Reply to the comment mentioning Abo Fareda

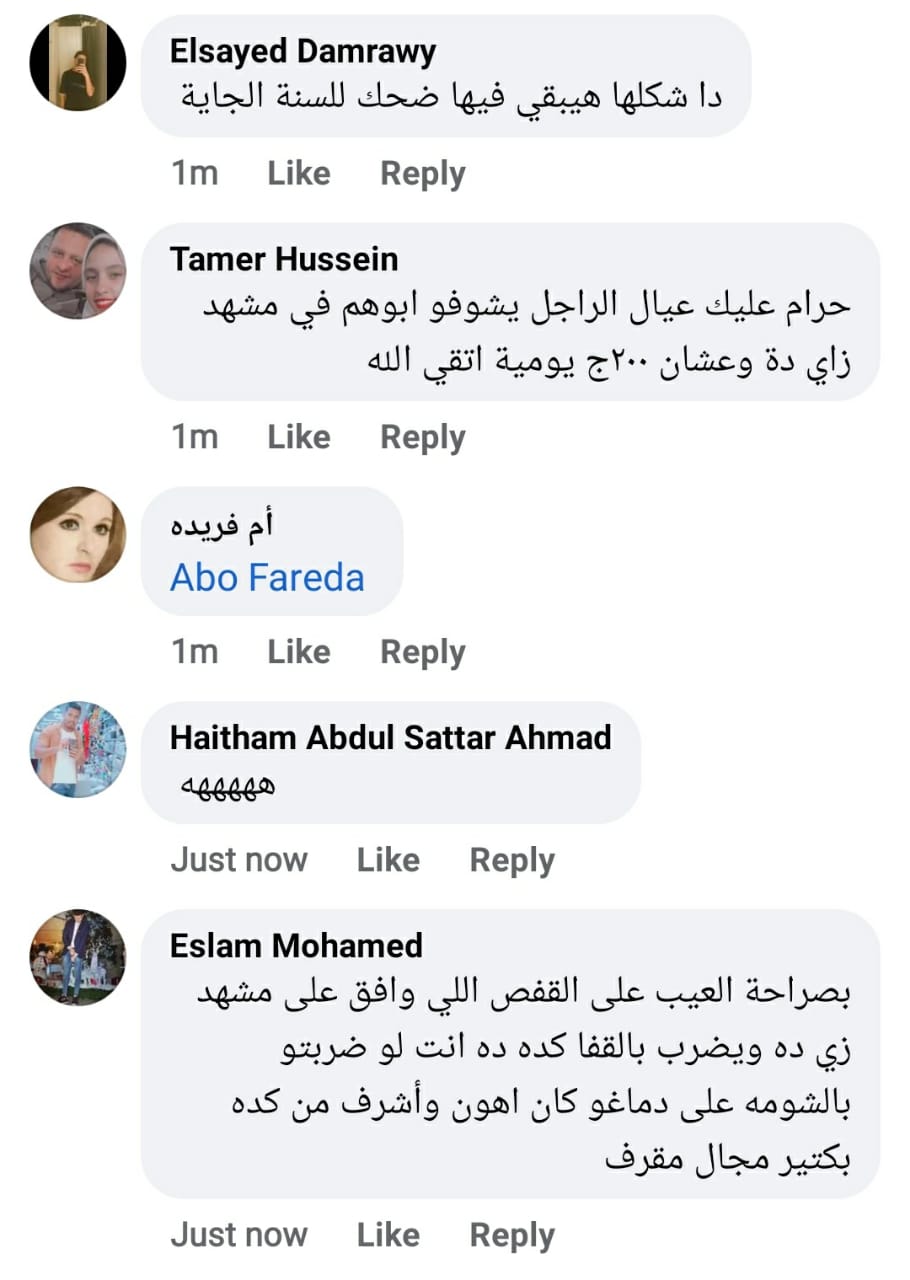click(x=423, y=652)
